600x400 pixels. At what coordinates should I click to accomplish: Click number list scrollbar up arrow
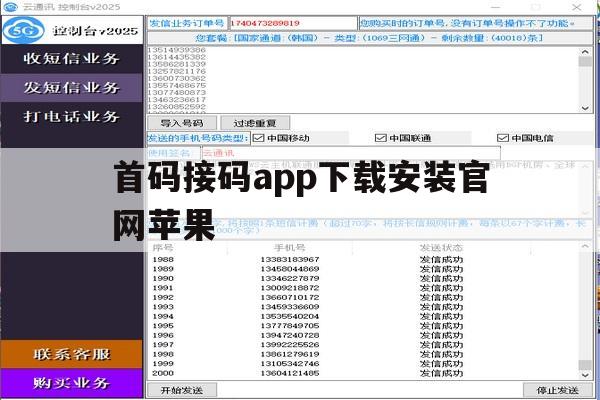[585, 52]
